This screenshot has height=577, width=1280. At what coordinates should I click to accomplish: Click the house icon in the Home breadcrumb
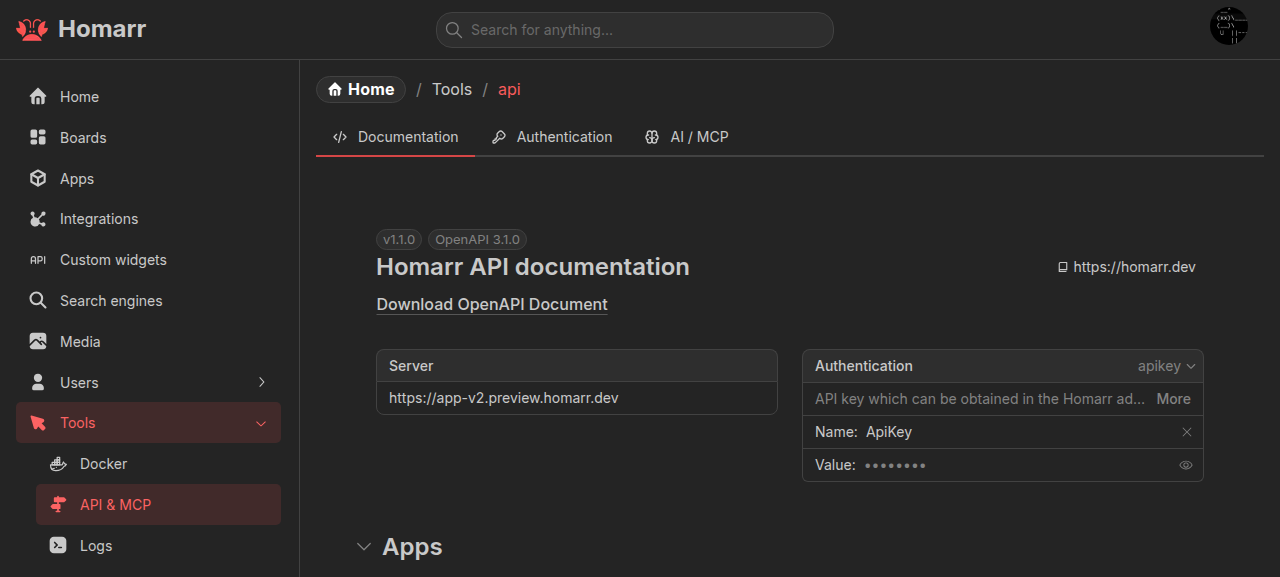(335, 90)
